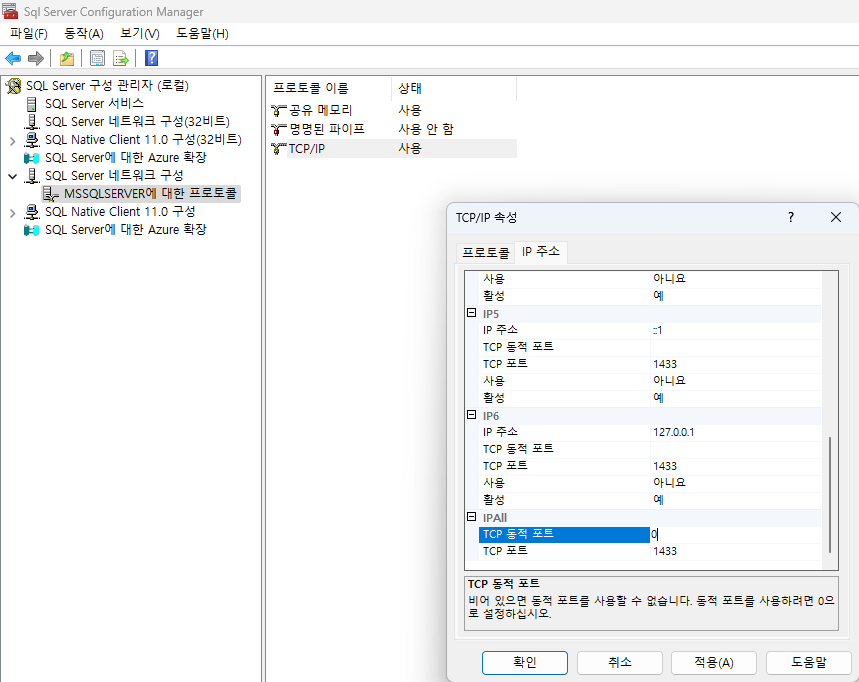Click the 명명된 파이프 protocol icon
859x682 pixels.
(x=279, y=130)
